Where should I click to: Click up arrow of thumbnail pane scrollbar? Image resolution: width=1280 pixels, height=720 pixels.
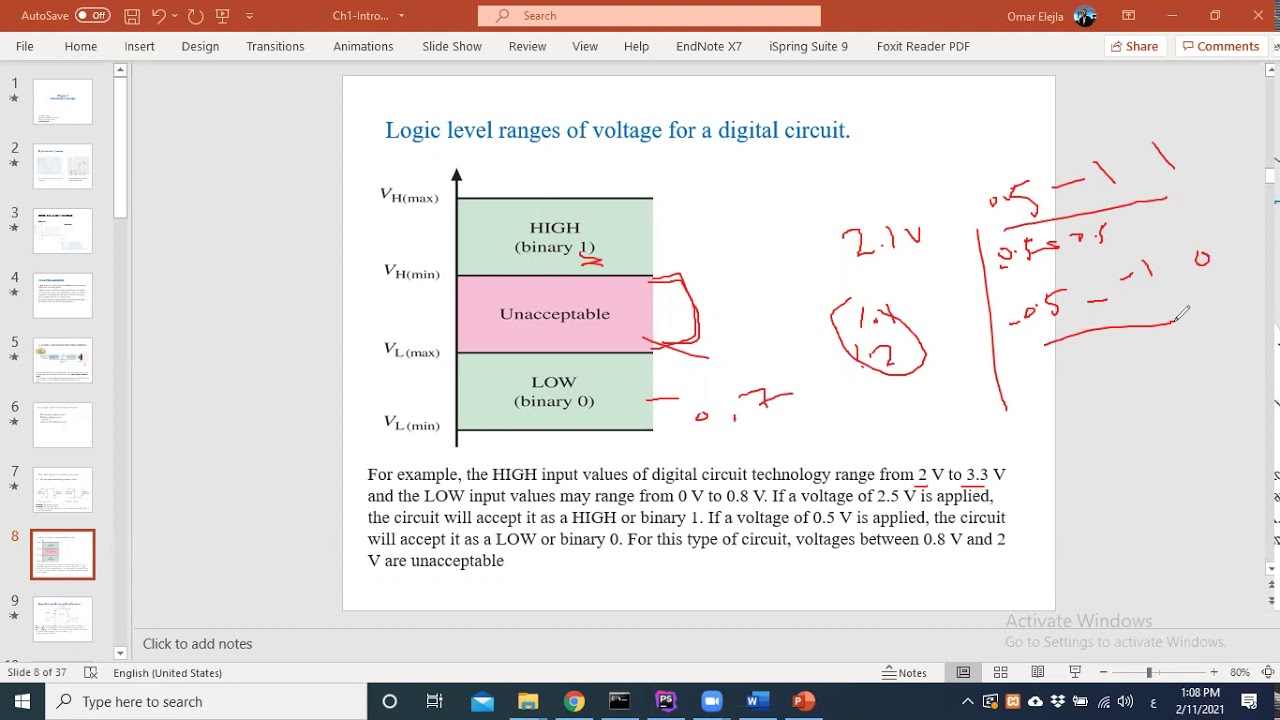point(120,70)
